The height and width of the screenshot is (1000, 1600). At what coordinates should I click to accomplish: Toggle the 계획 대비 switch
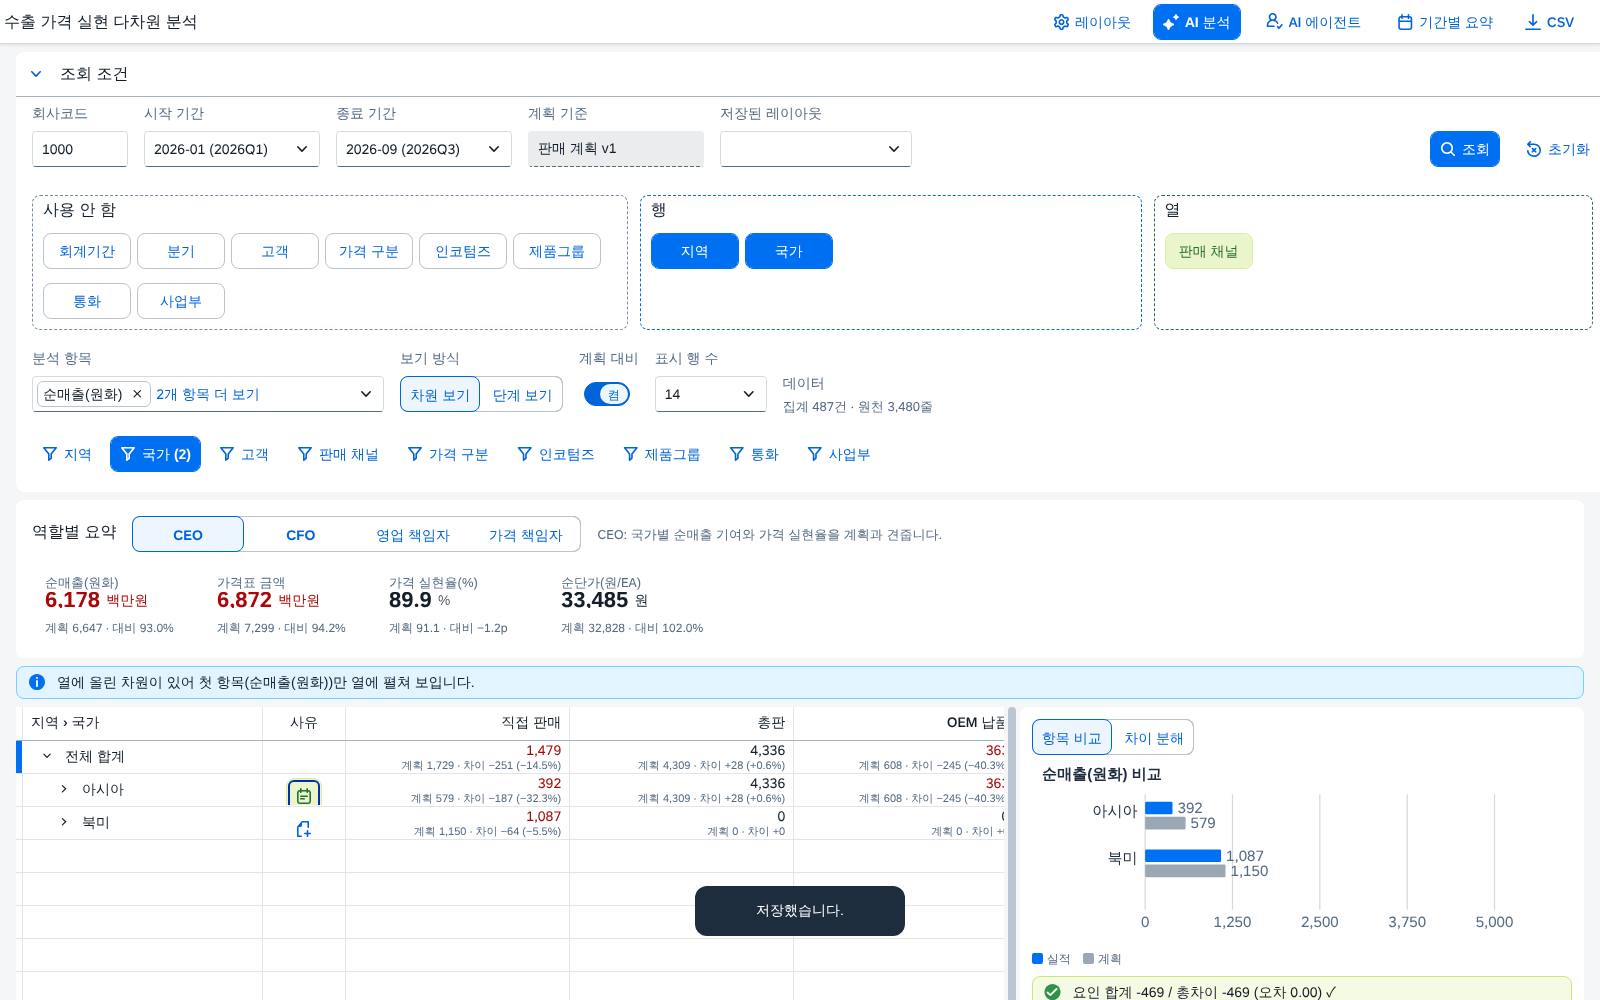(x=607, y=394)
